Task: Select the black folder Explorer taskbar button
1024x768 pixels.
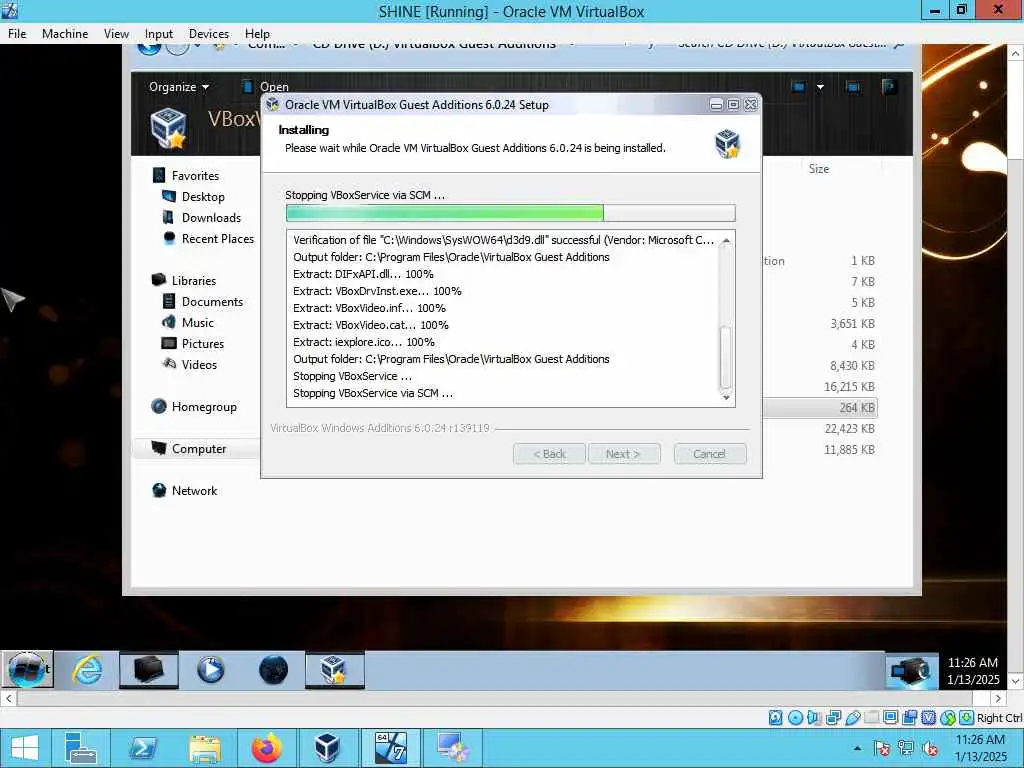Action: pyautogui.click(x=148, y=669)
